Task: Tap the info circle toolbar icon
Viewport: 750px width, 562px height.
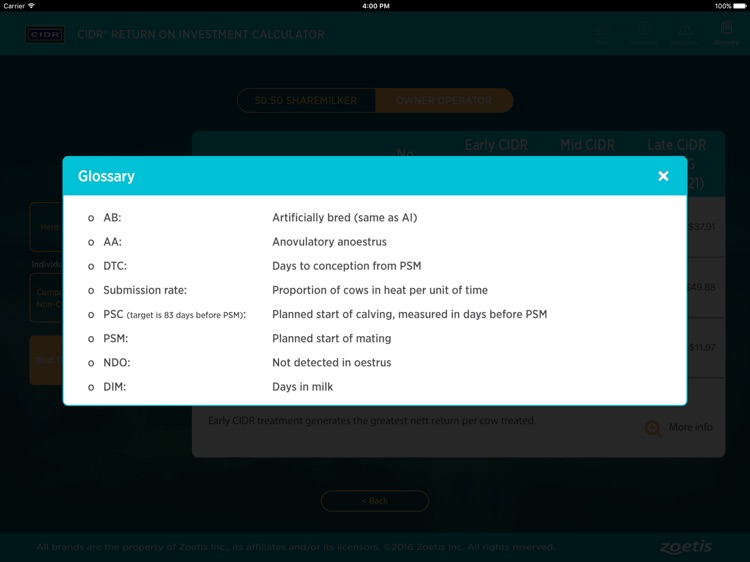Action: (643, 33)
